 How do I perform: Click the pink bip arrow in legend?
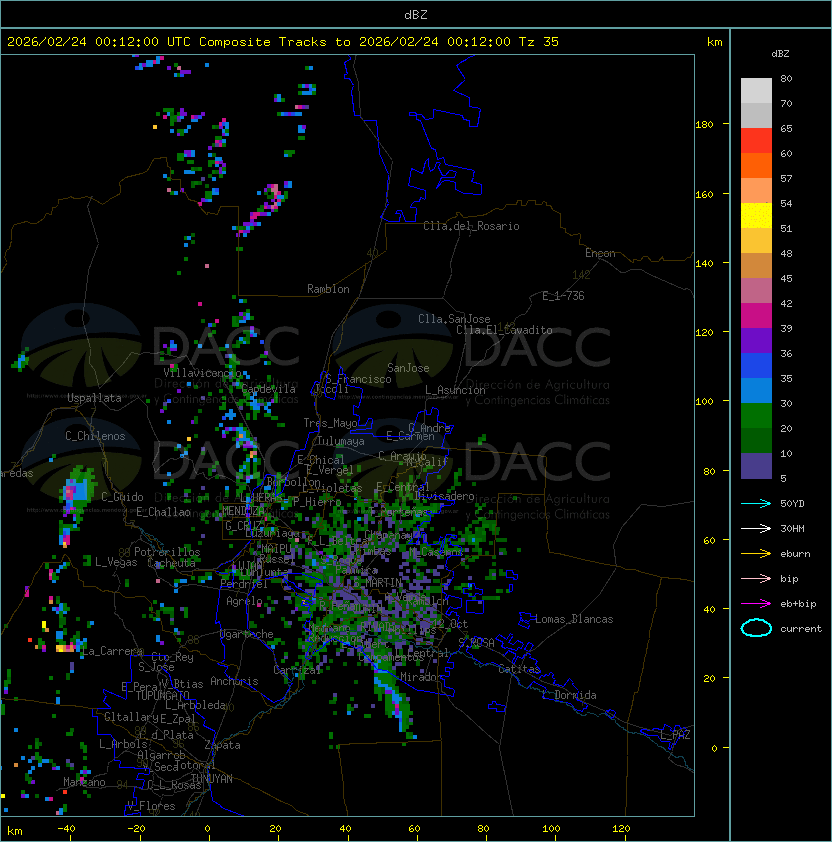[x=756, y=578]
